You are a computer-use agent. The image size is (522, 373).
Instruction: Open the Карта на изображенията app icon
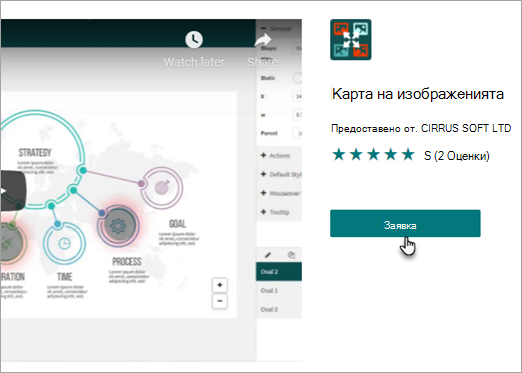point(351,40)
